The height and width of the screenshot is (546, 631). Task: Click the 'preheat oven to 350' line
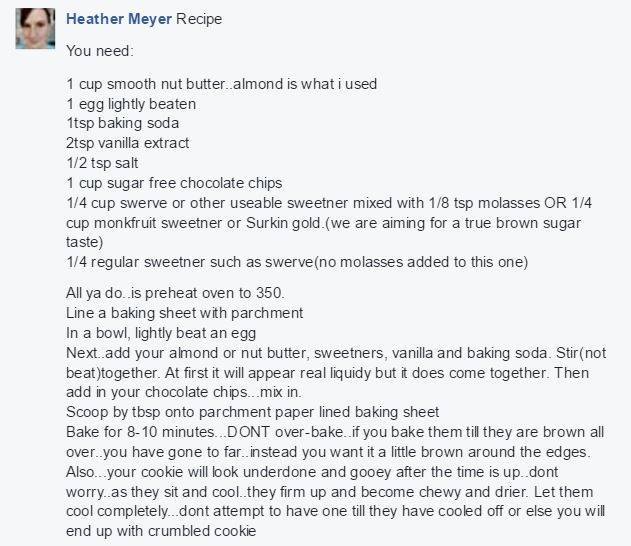(175, 293)
